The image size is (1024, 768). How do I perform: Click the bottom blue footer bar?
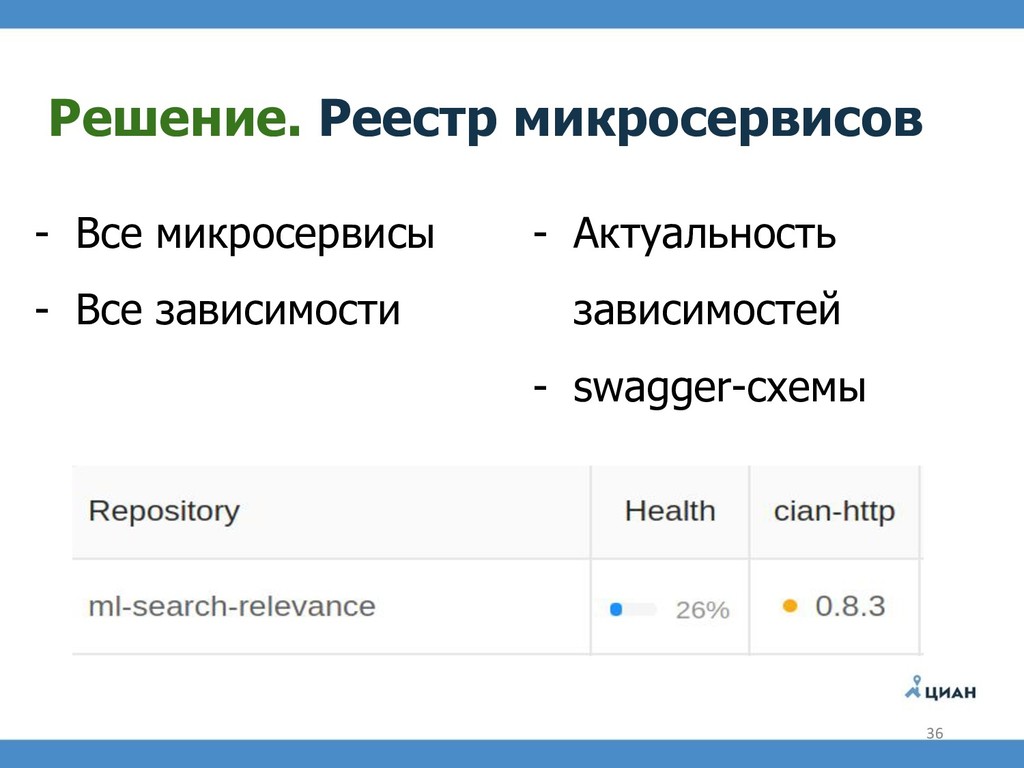coord(512,754)
